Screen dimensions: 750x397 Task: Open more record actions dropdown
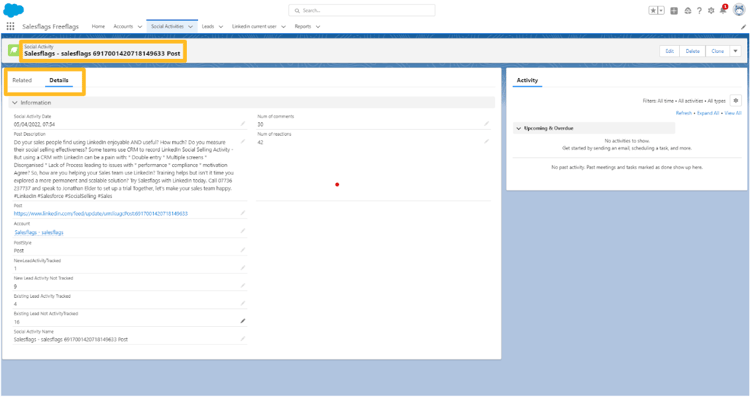[736, 51]
